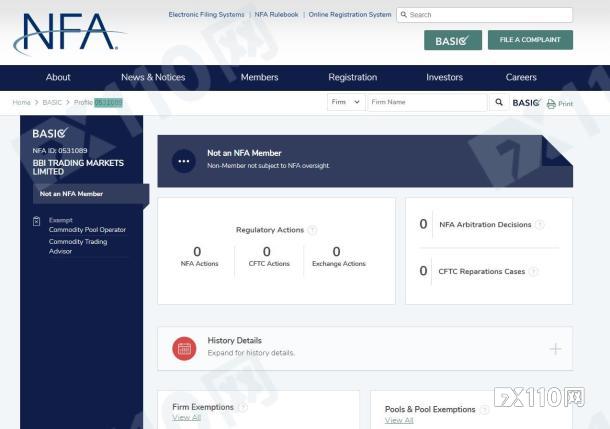Click the three-dot icon in the Not an NFA Member banner
Image resolution: width=610 pixels, height=429 pixels.
(x=184, y=161)
